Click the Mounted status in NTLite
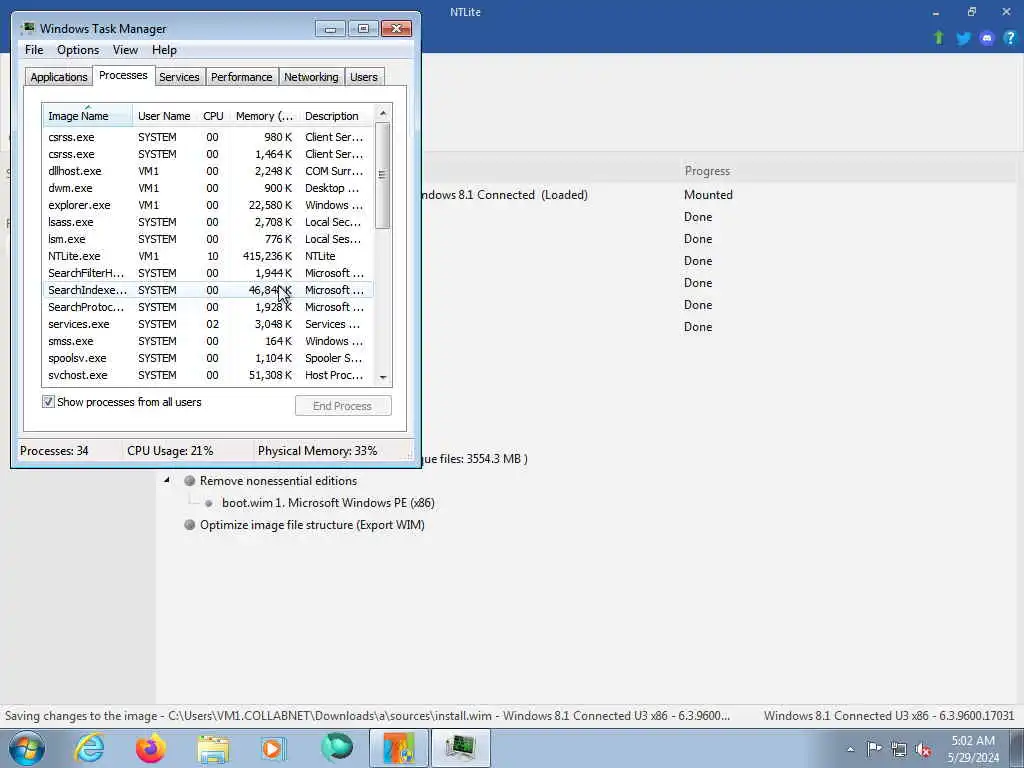 tap(708, 195)
